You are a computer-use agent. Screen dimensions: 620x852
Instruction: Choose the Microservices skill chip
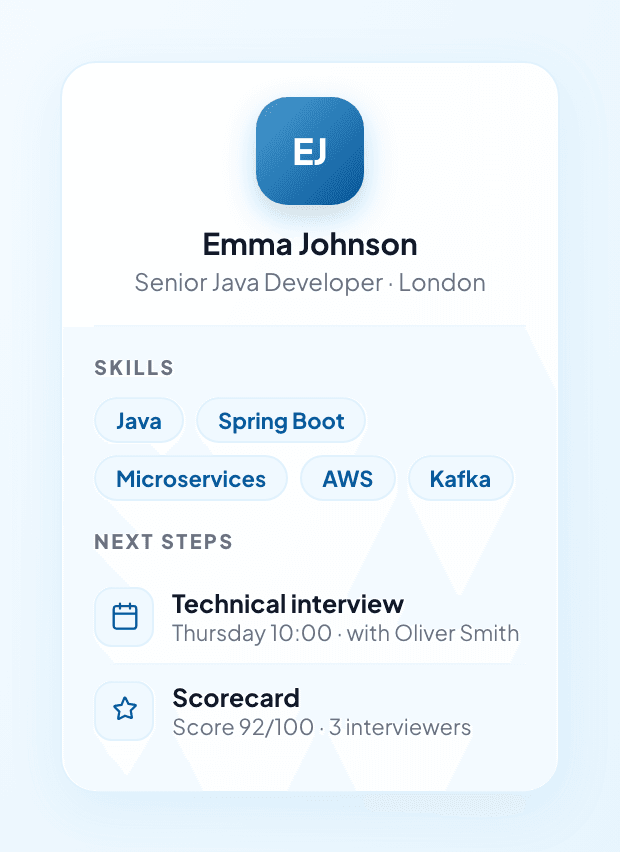pos(191,479)
